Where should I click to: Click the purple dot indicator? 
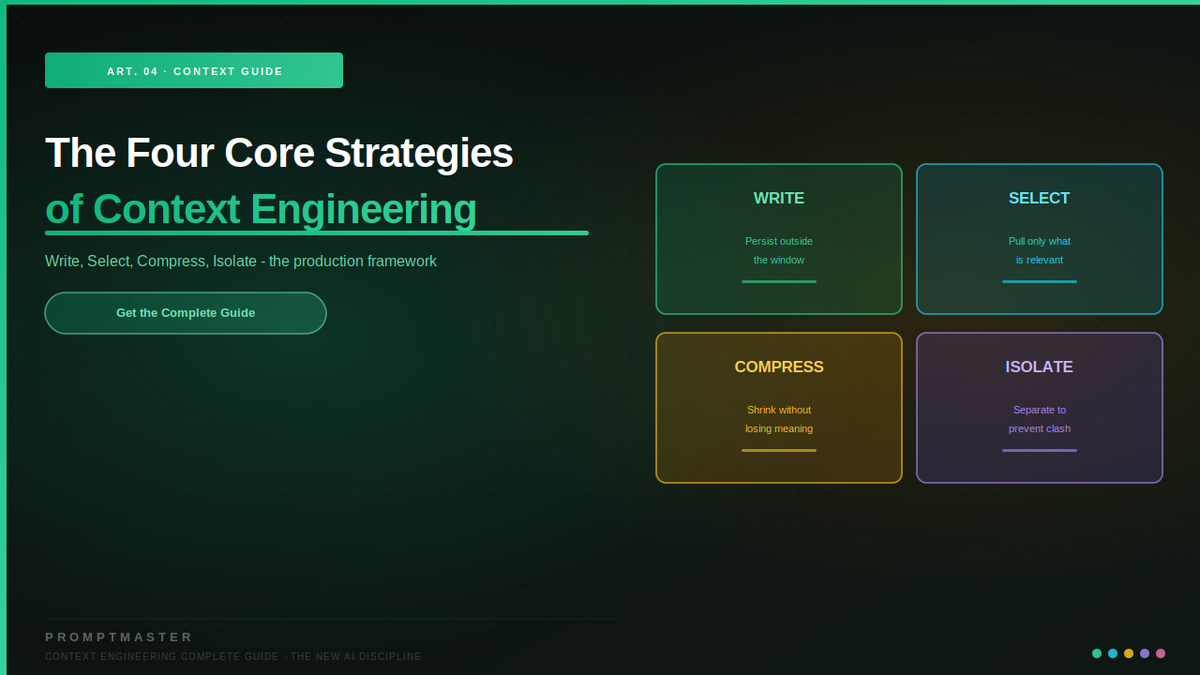(x=1145, y=653)
